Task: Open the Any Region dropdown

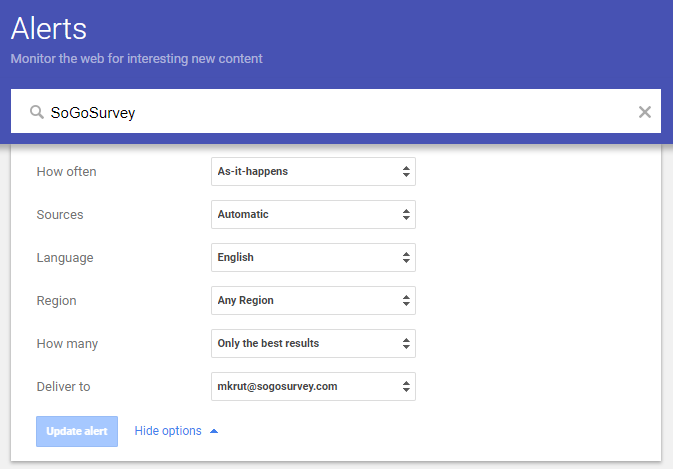Action: (x=313, y=300)
